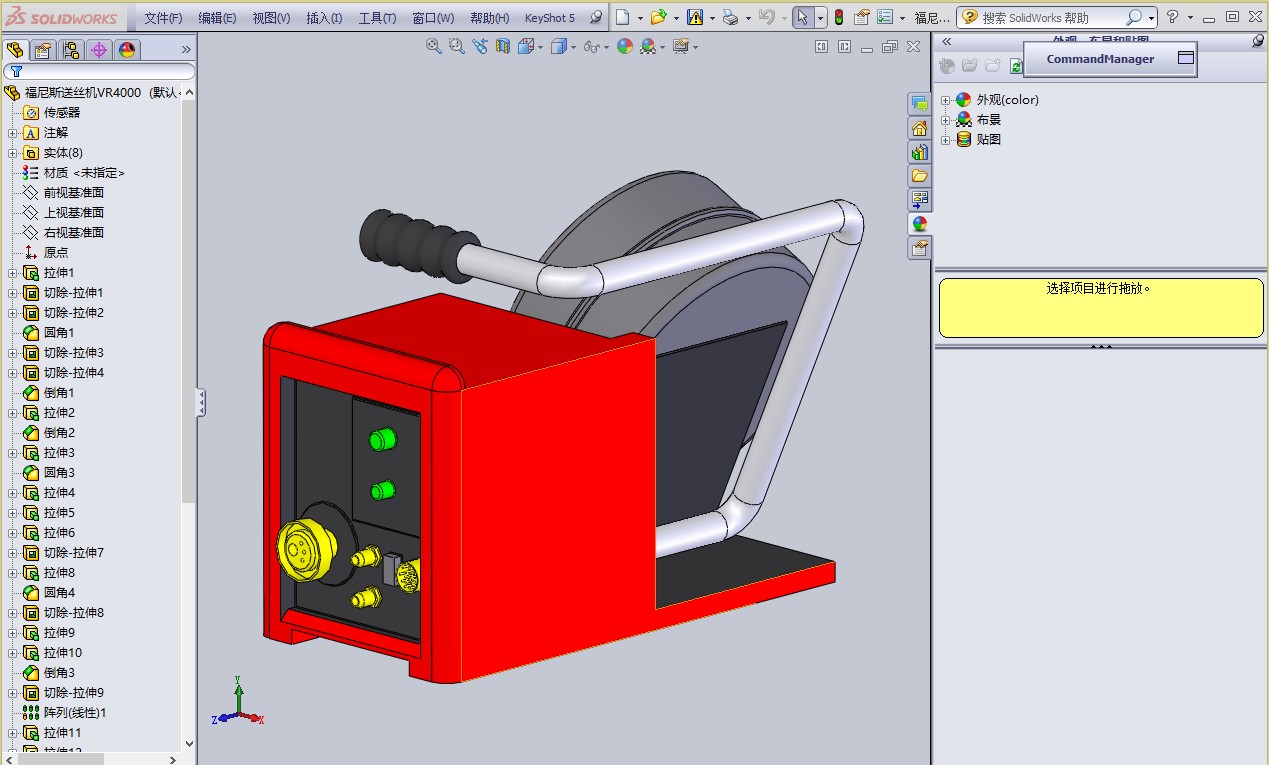This screenshot has width=1269, height=765.
Task: Collapse the task pane with double chevron
Action: point(946,42)
